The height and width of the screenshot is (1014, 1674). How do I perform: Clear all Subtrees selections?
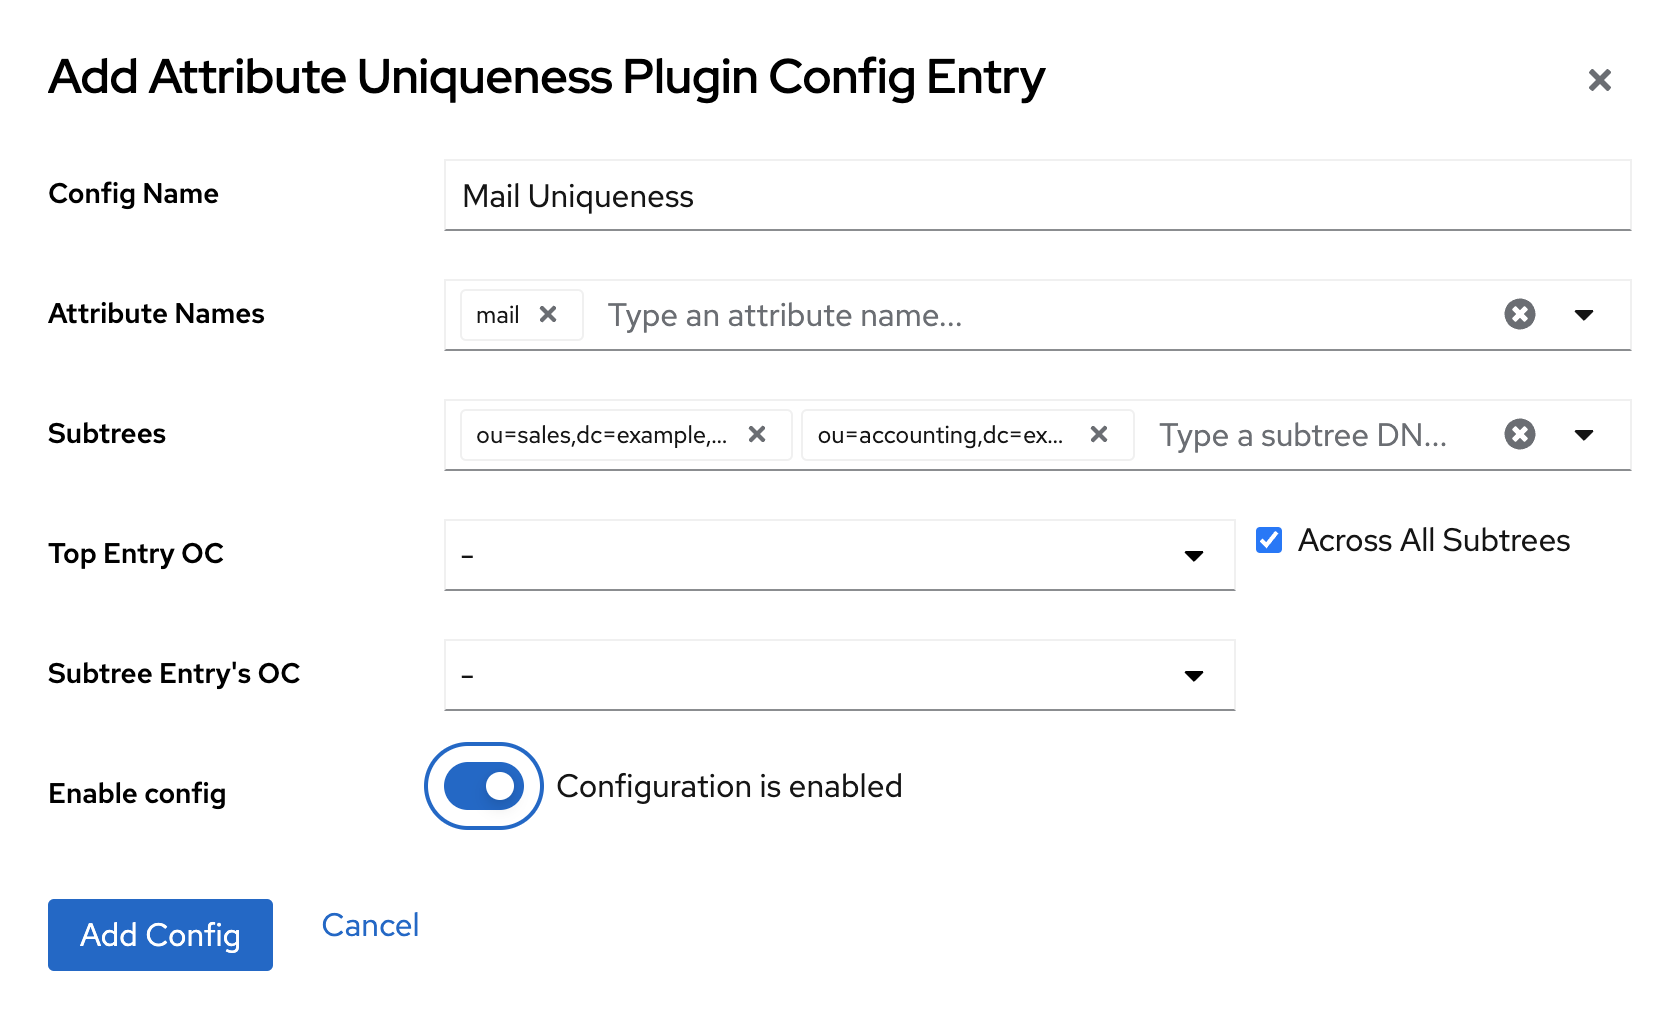pyautogui.click(x=1519, y=435)
